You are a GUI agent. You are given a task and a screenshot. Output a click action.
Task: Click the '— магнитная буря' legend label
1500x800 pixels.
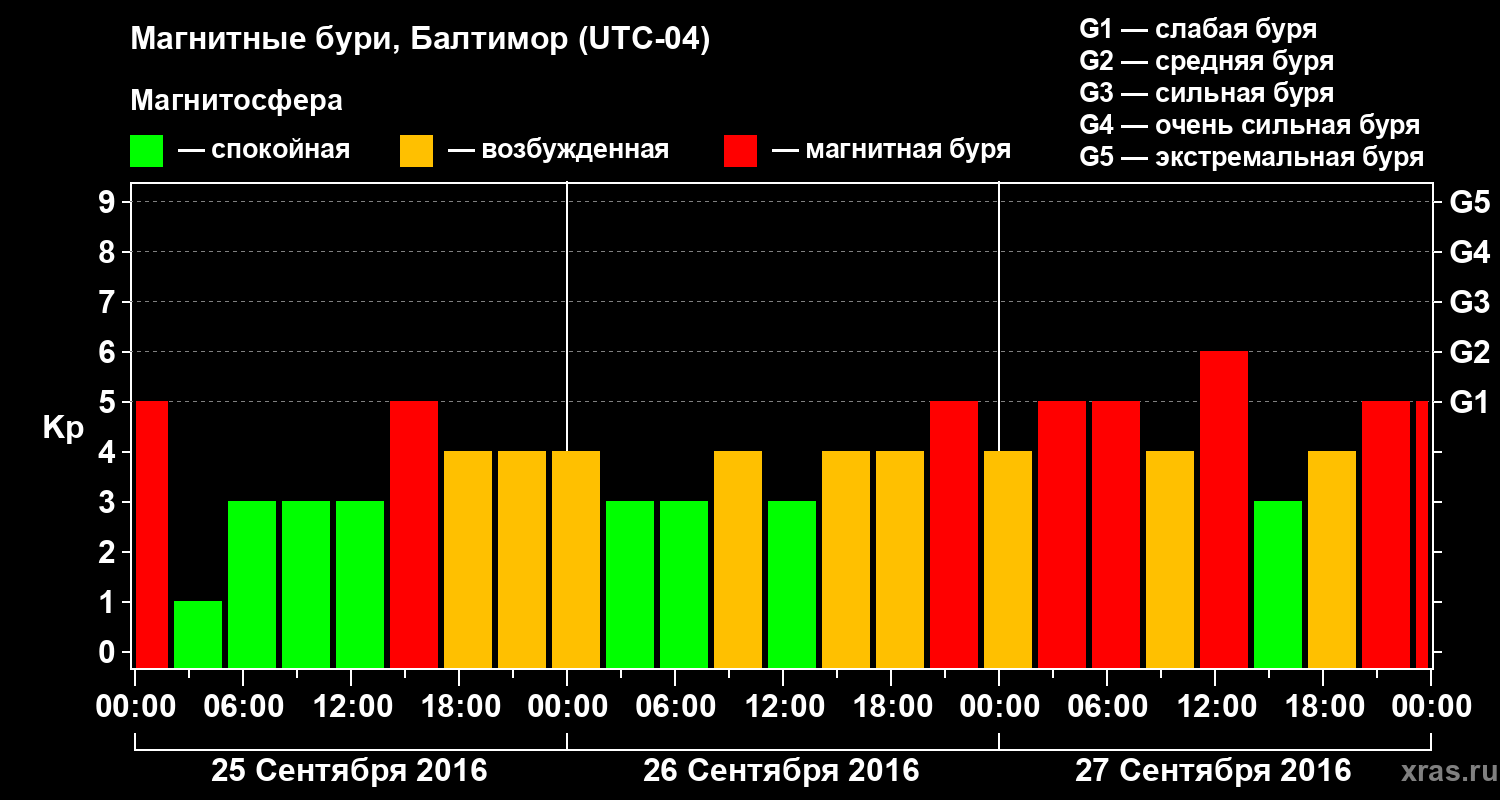(892, 150)
